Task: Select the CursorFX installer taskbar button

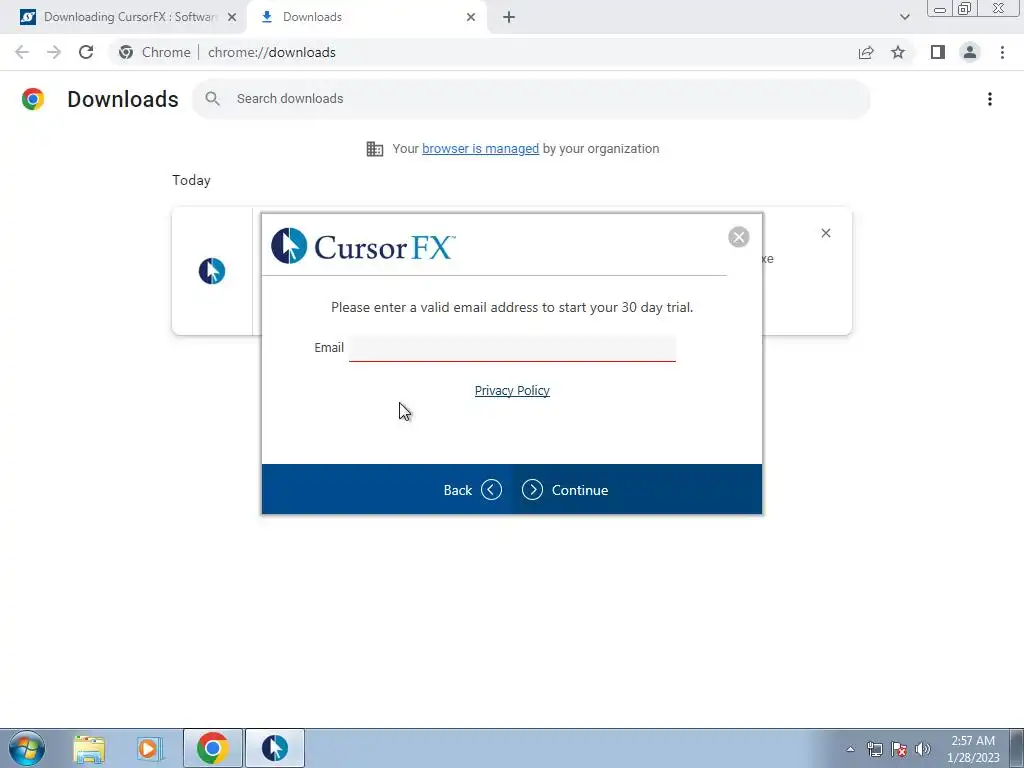Action: (x=275, y=748)
